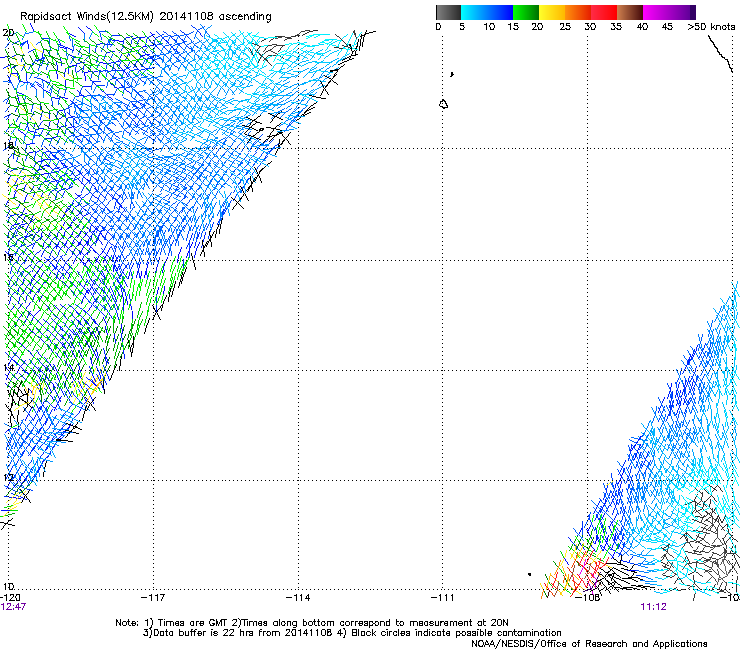740x650 pixels.
Task: Select the green 15-20 knots legend swatch
Action: (x=526, y=12)
